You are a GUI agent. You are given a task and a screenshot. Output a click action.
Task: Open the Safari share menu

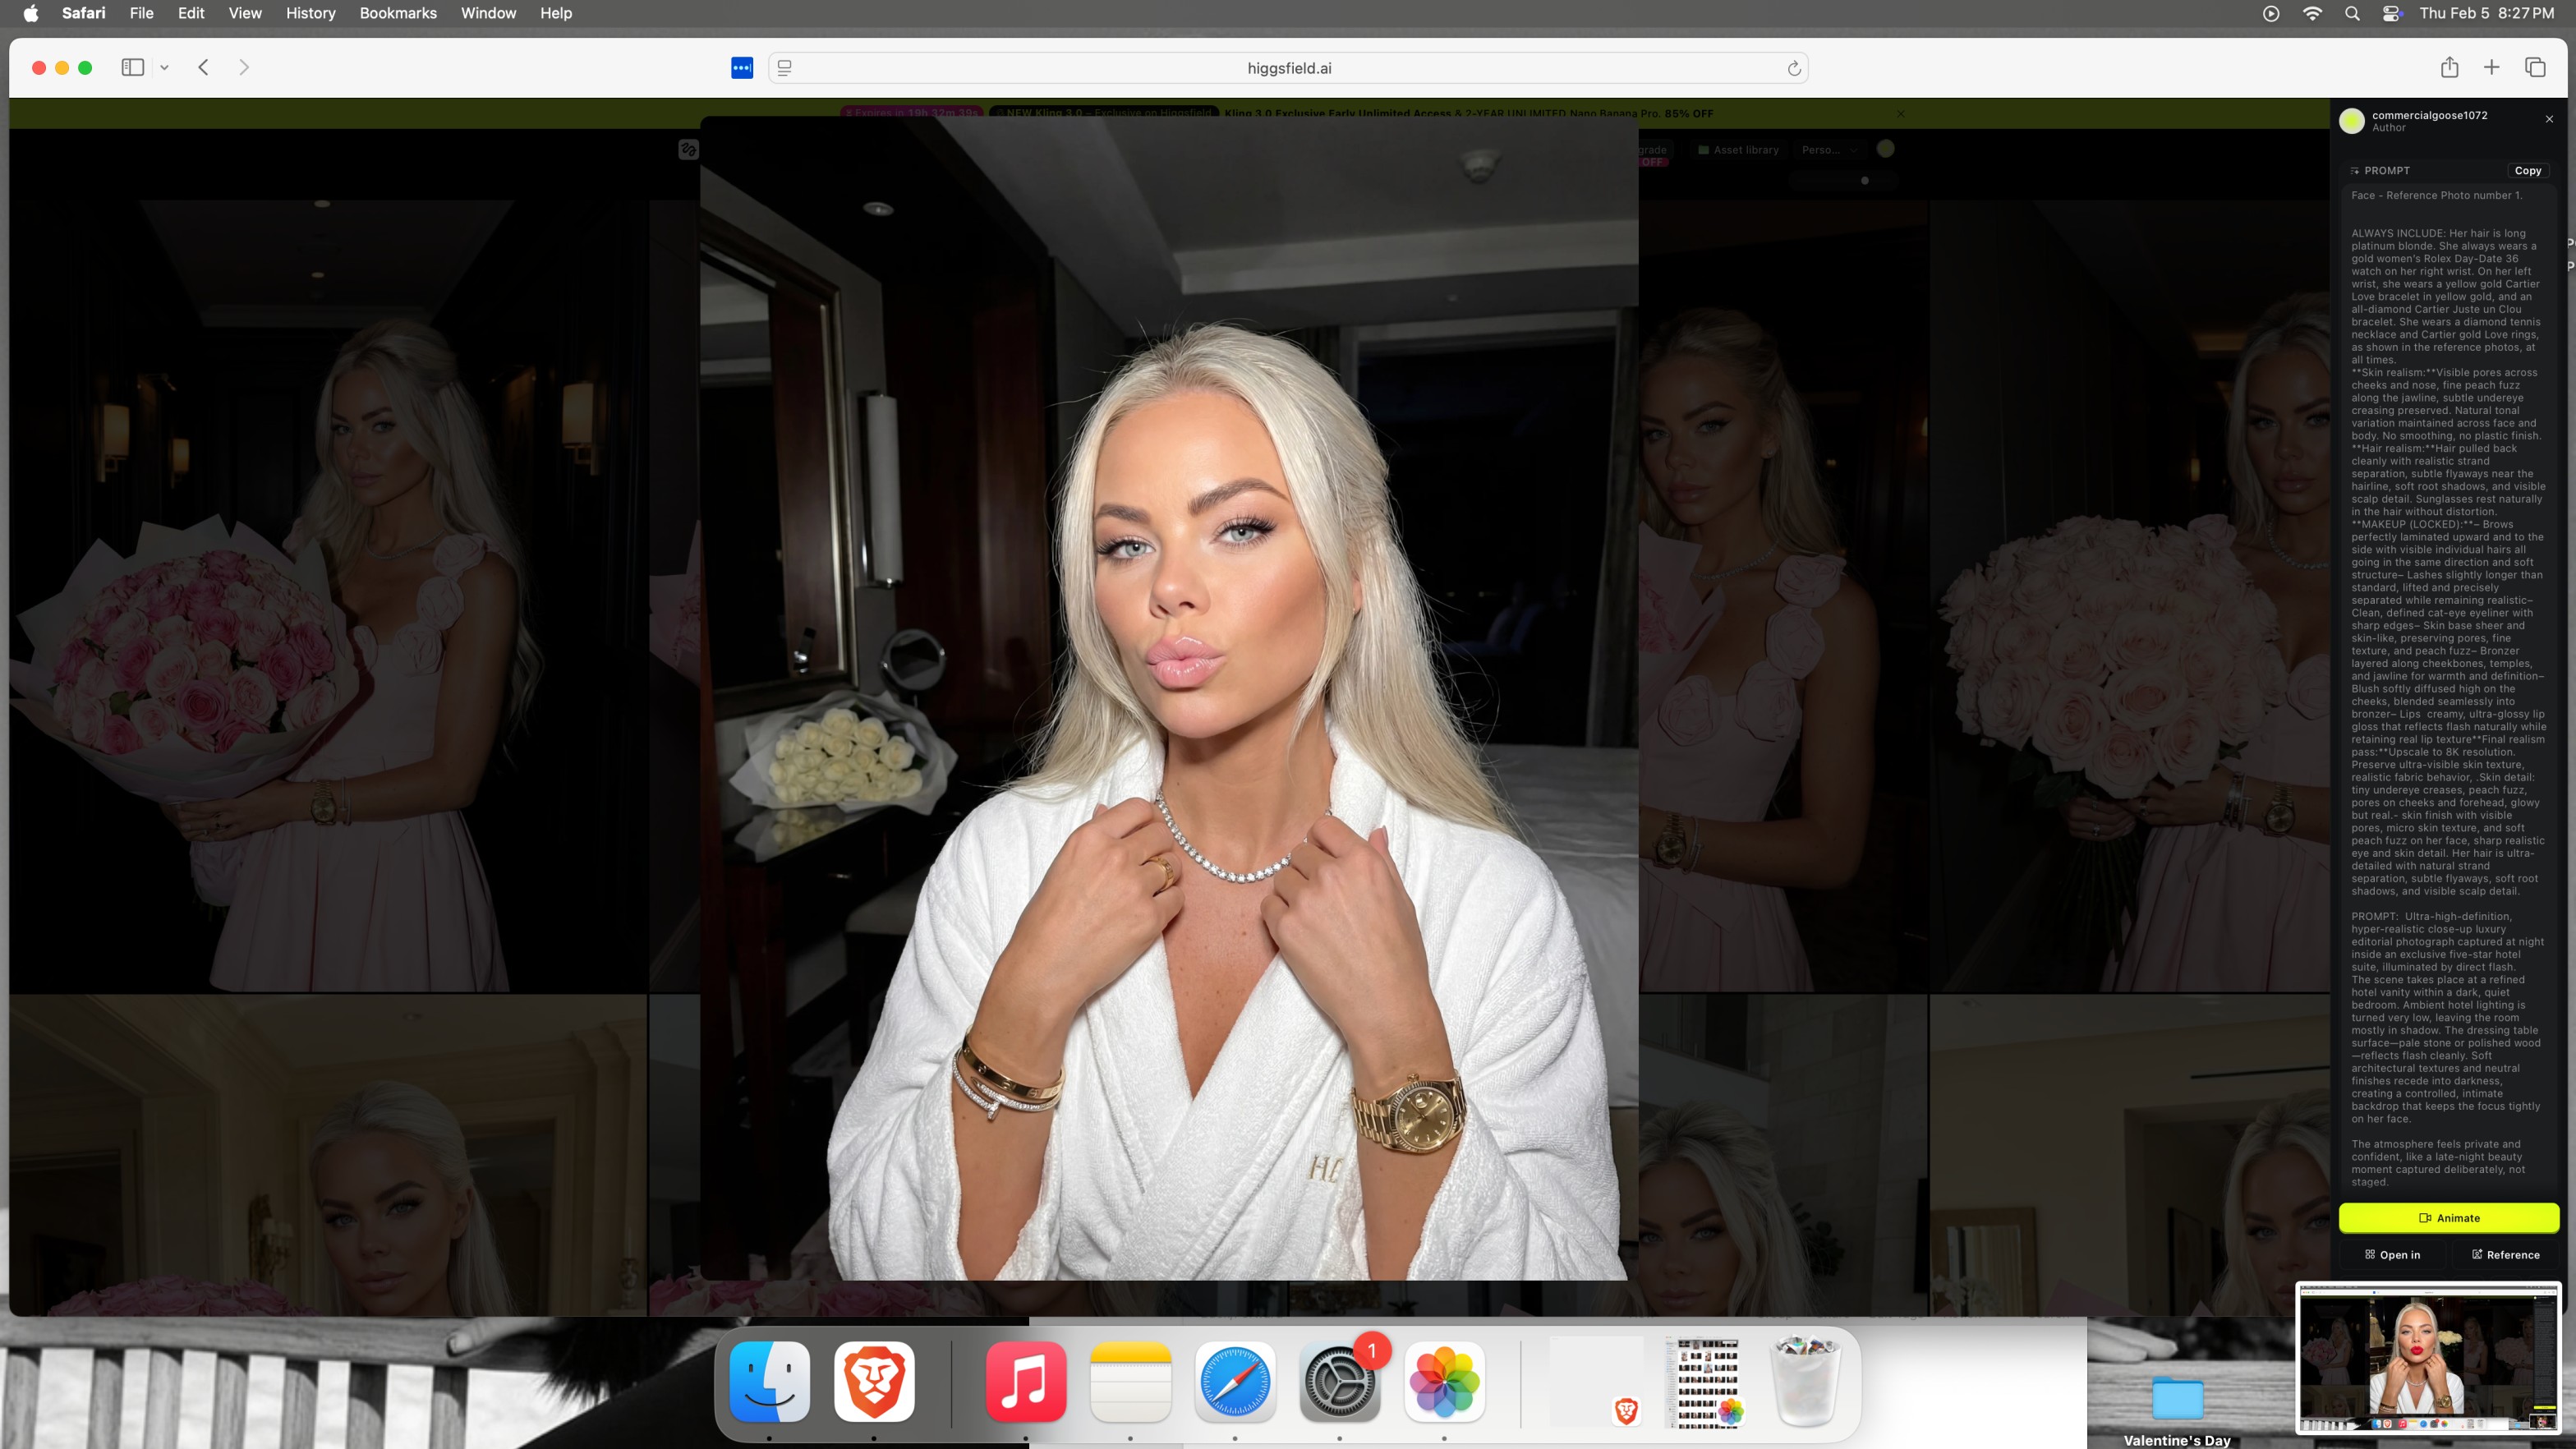point(2449,67)
